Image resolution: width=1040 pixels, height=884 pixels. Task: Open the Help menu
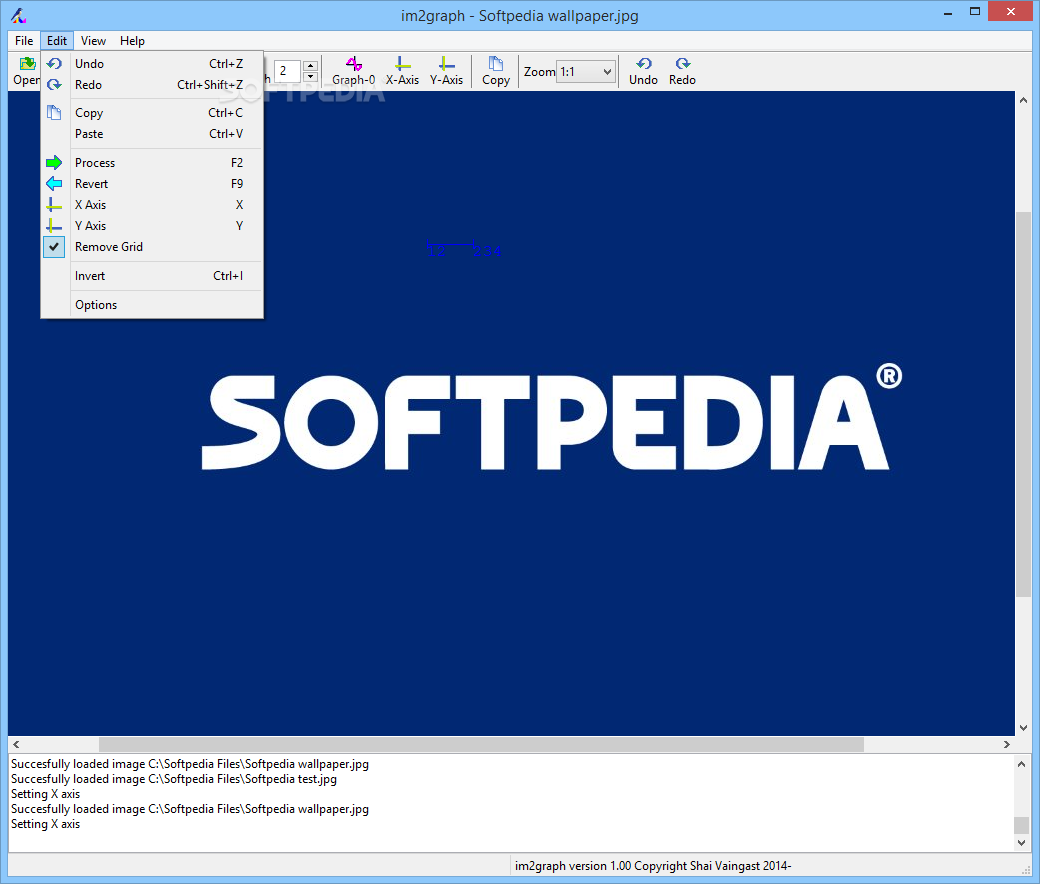pos(132,40)
